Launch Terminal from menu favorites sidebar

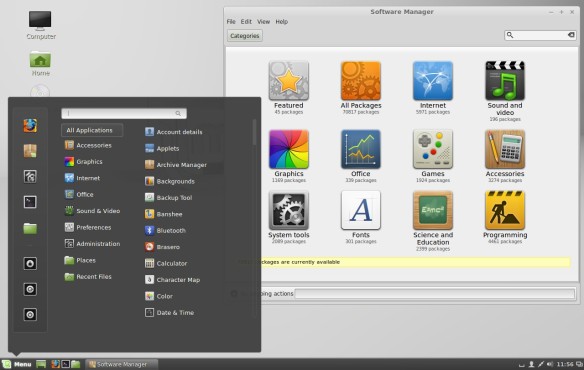pyautogui.click(x=30, y=202)
